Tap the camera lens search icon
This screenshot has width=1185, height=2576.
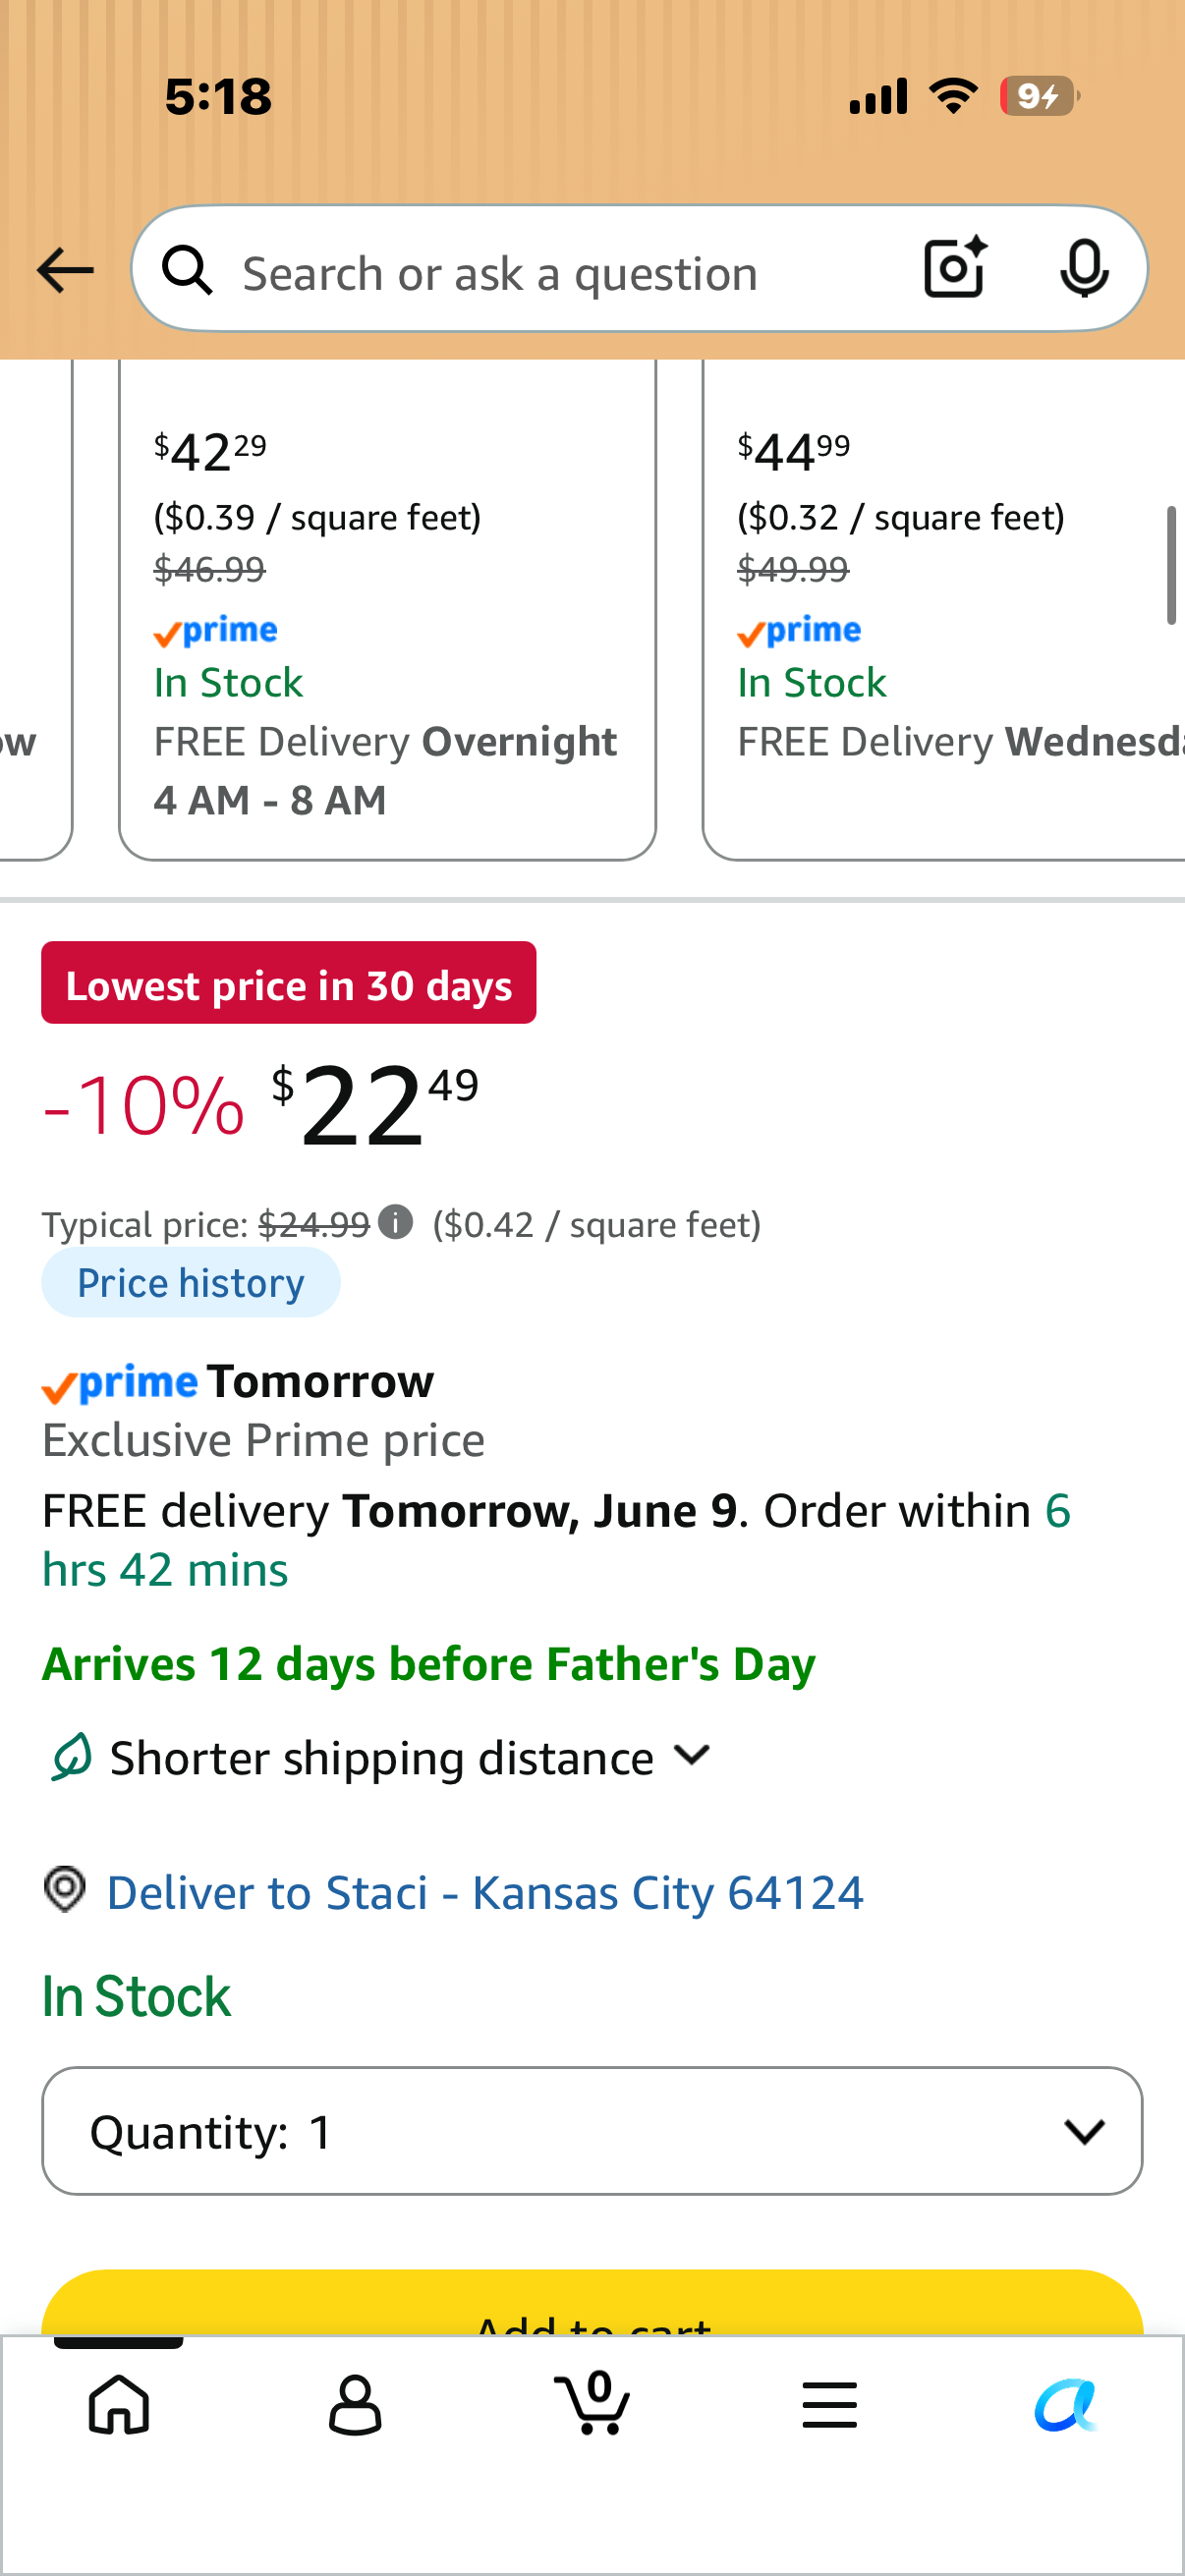tap(955, 268)
